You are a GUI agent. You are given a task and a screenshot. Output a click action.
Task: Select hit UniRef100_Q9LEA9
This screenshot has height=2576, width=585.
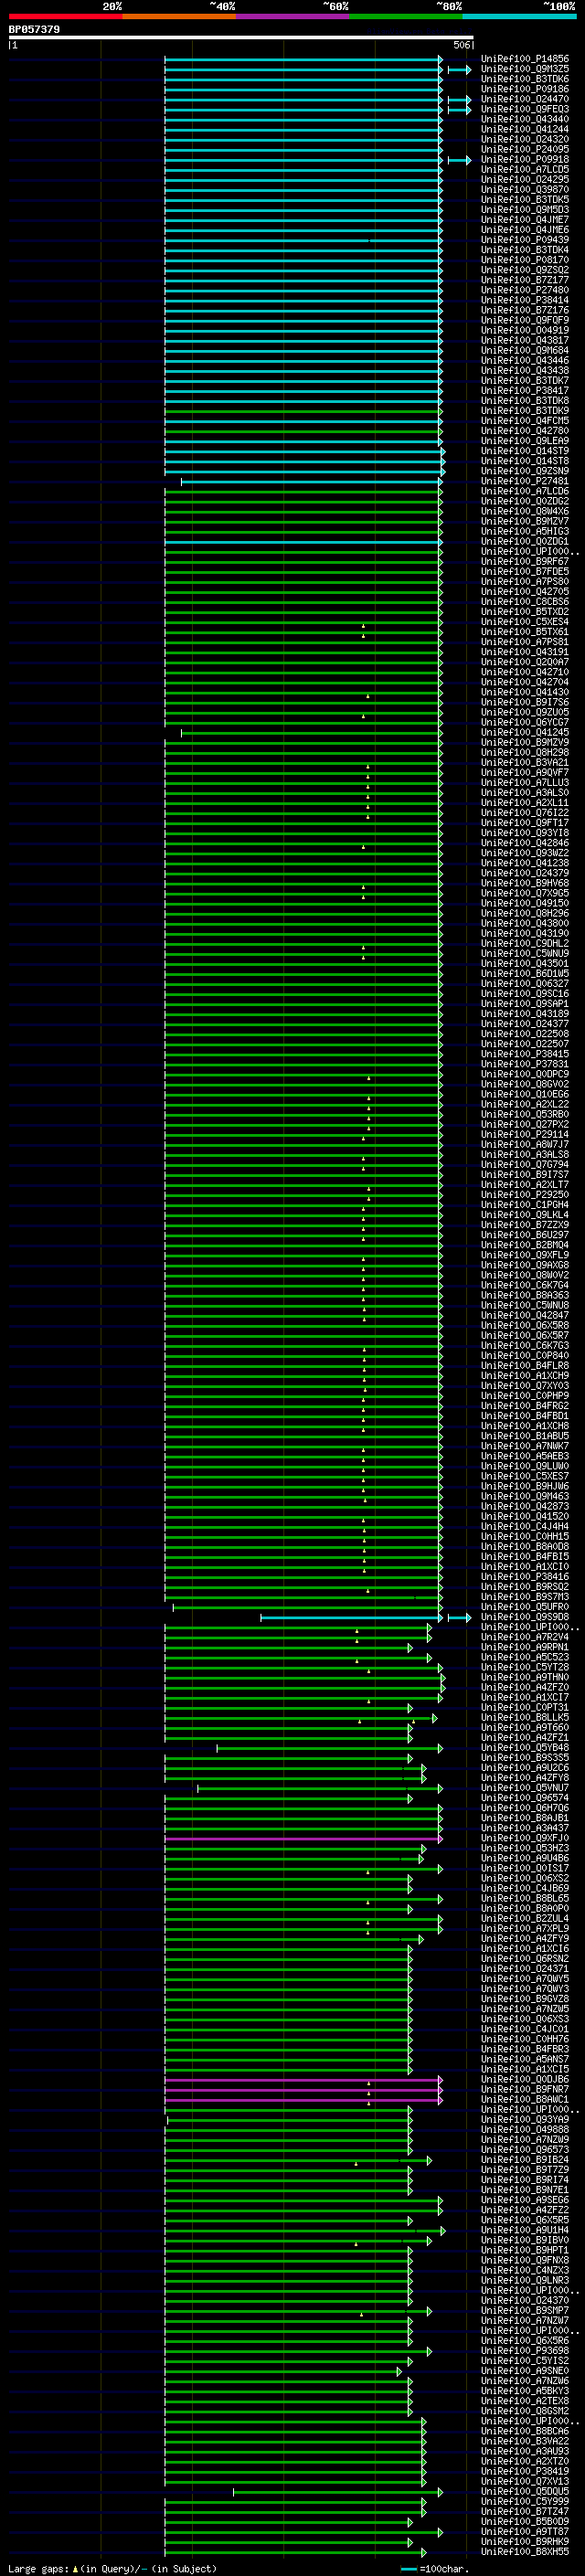click(x=524, y=440)
